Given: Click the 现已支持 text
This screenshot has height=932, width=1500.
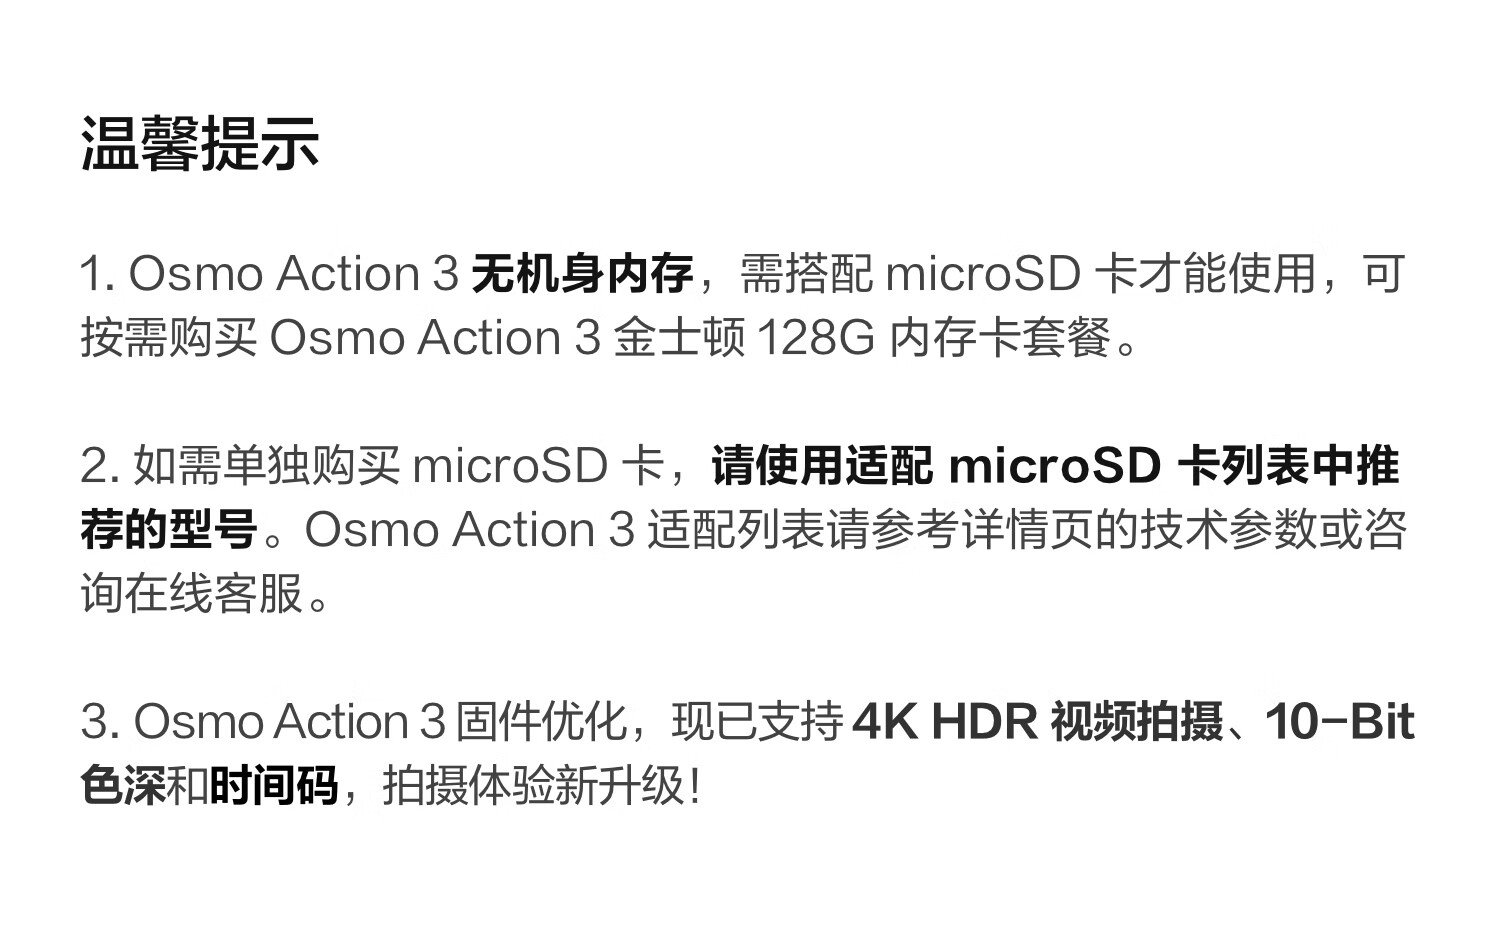Looking at the screenshot, I should pyautogui.click(x=758, y=722).
